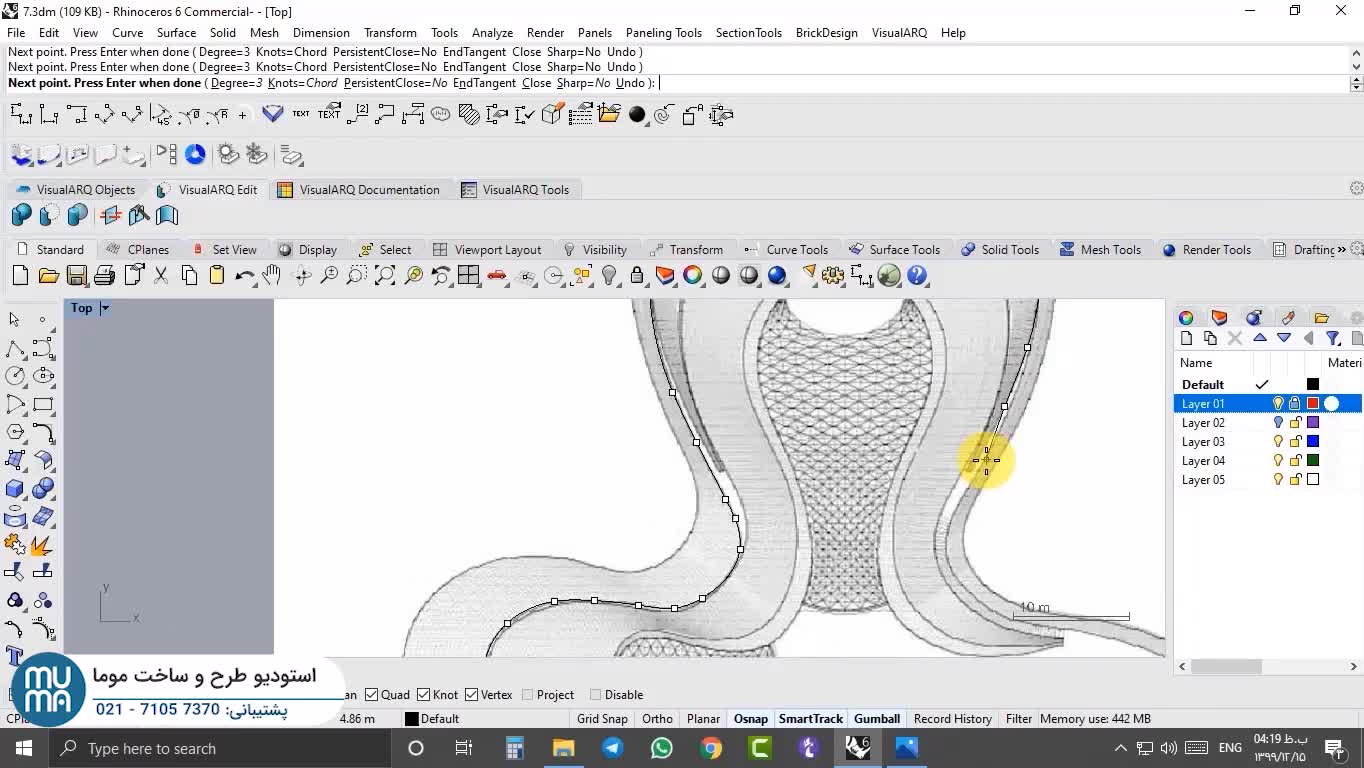Switch to the Curve Tools tab
1364x768 pixels.
click(796, 250)
